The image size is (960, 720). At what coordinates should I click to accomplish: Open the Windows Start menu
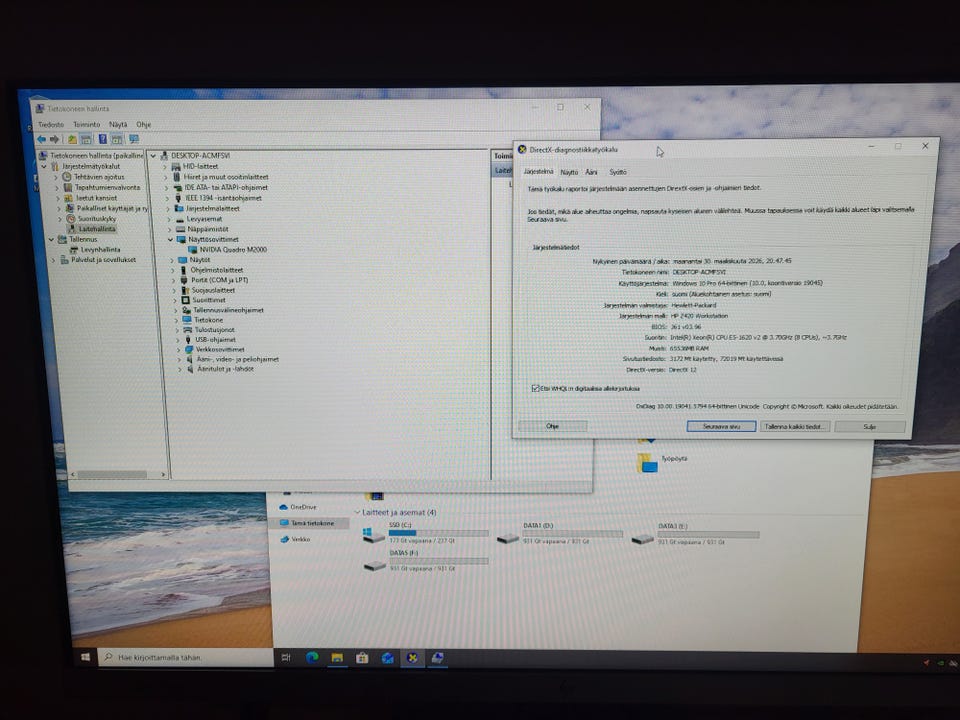tap(85, 657)
